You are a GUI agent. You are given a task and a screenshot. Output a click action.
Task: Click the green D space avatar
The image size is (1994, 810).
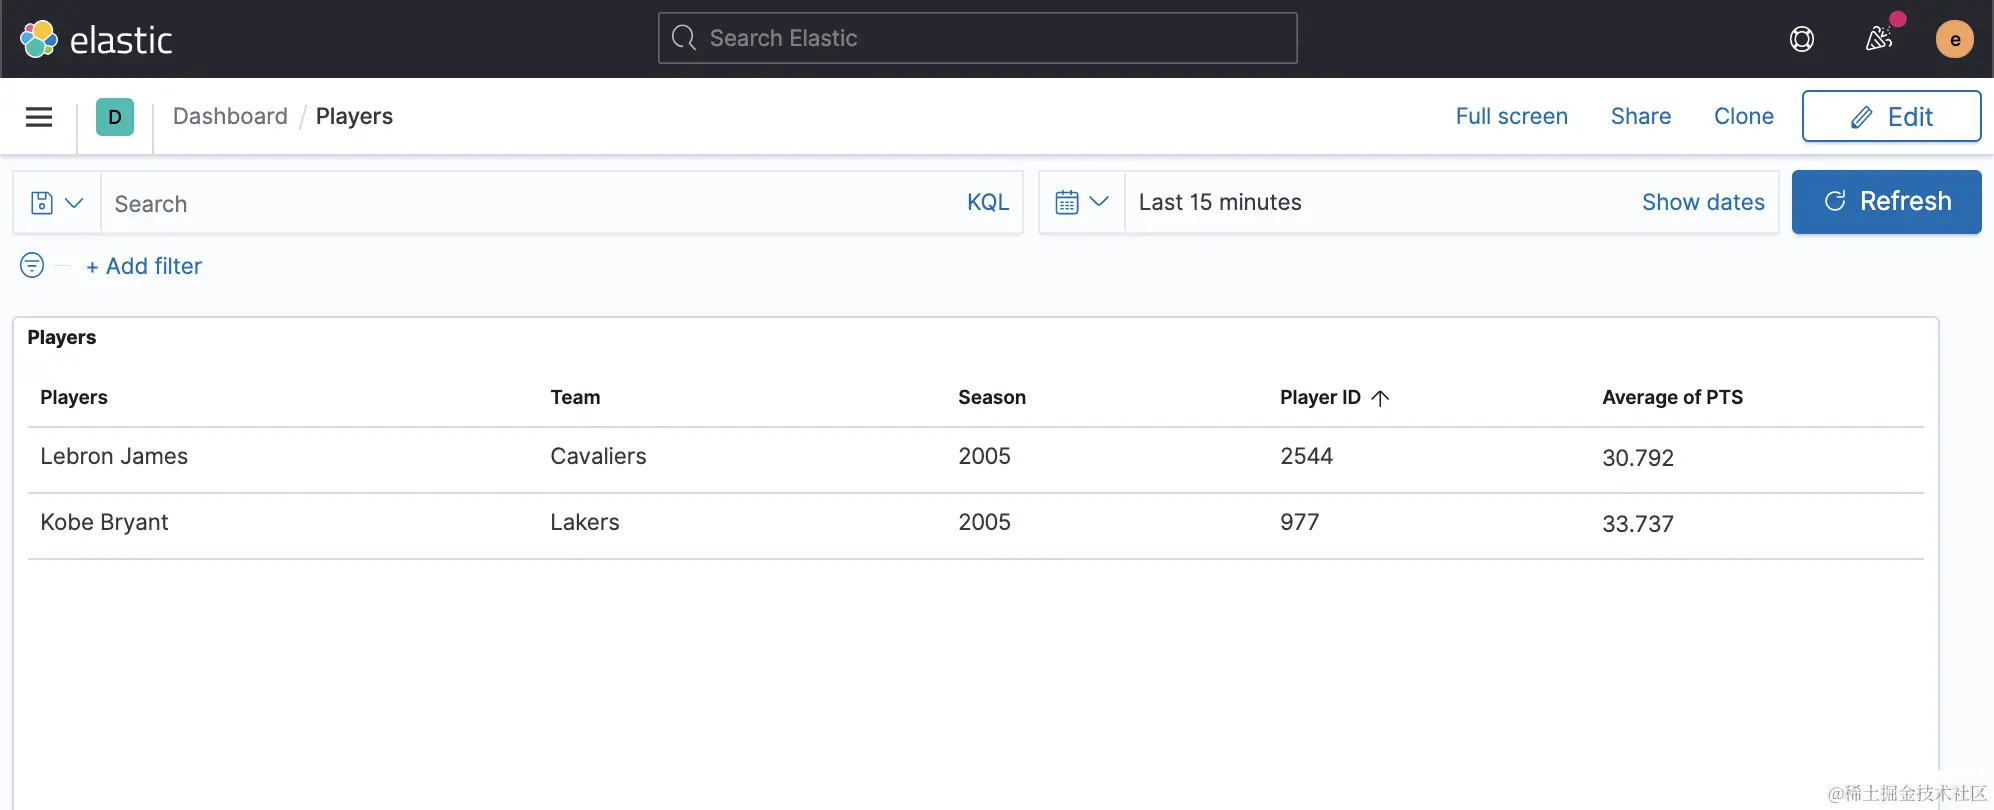click(x=115, y=117)
